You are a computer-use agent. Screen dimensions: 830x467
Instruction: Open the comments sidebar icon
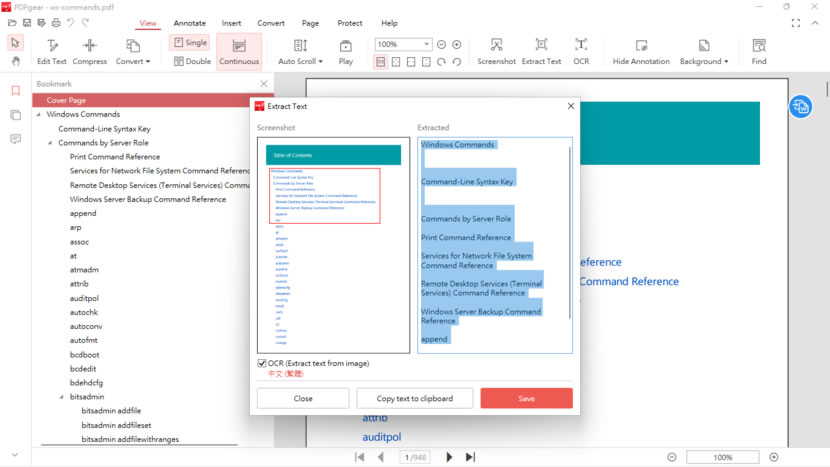click(x=16, y=139)
